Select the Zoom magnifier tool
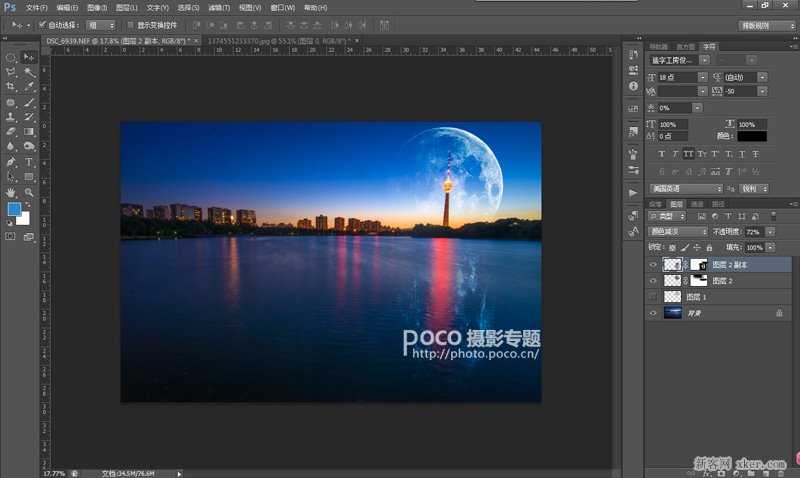This screenshot has width=800, height=478. pyautogui.click(x=29, y=192)
